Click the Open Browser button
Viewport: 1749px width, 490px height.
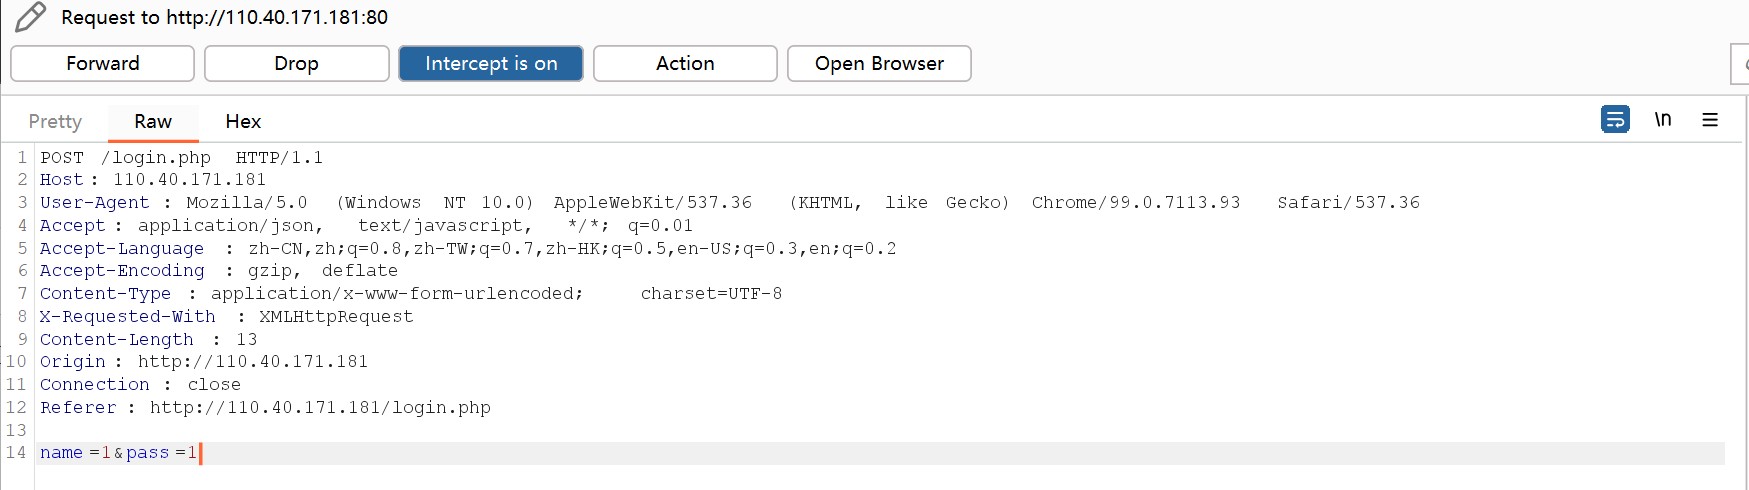tap(878, 63)
